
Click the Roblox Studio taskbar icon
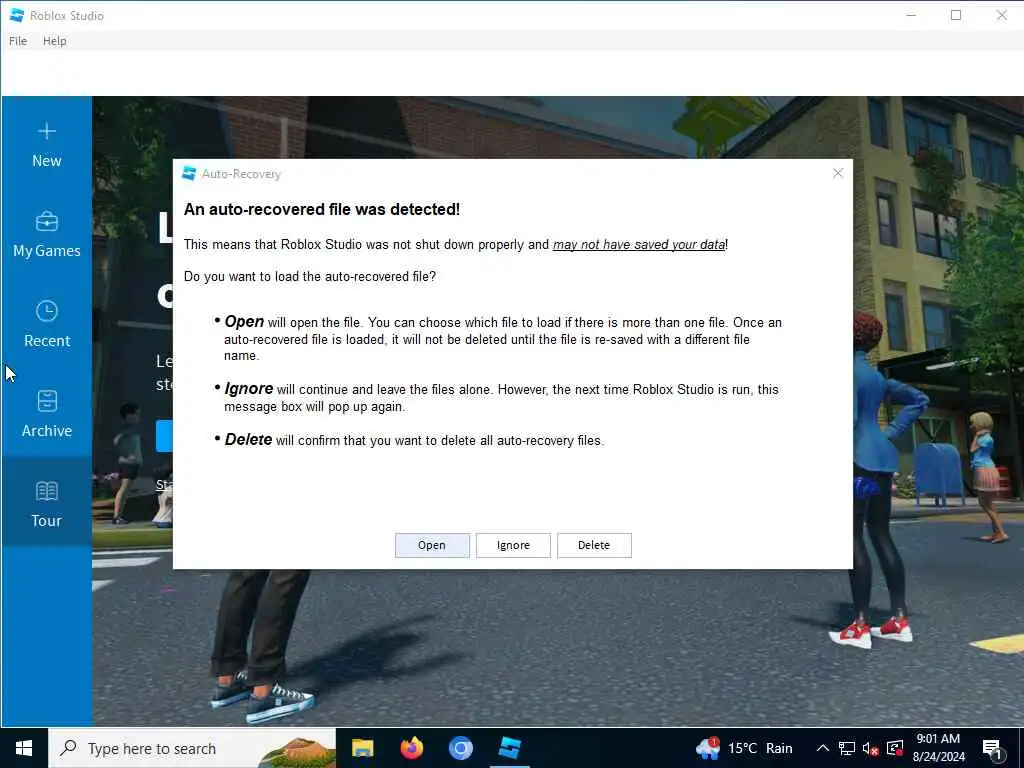click(x=509, y=748)
